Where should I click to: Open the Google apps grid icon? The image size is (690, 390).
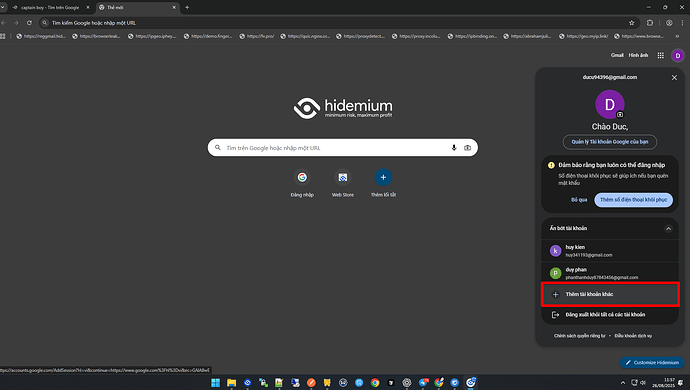(661, 55)
